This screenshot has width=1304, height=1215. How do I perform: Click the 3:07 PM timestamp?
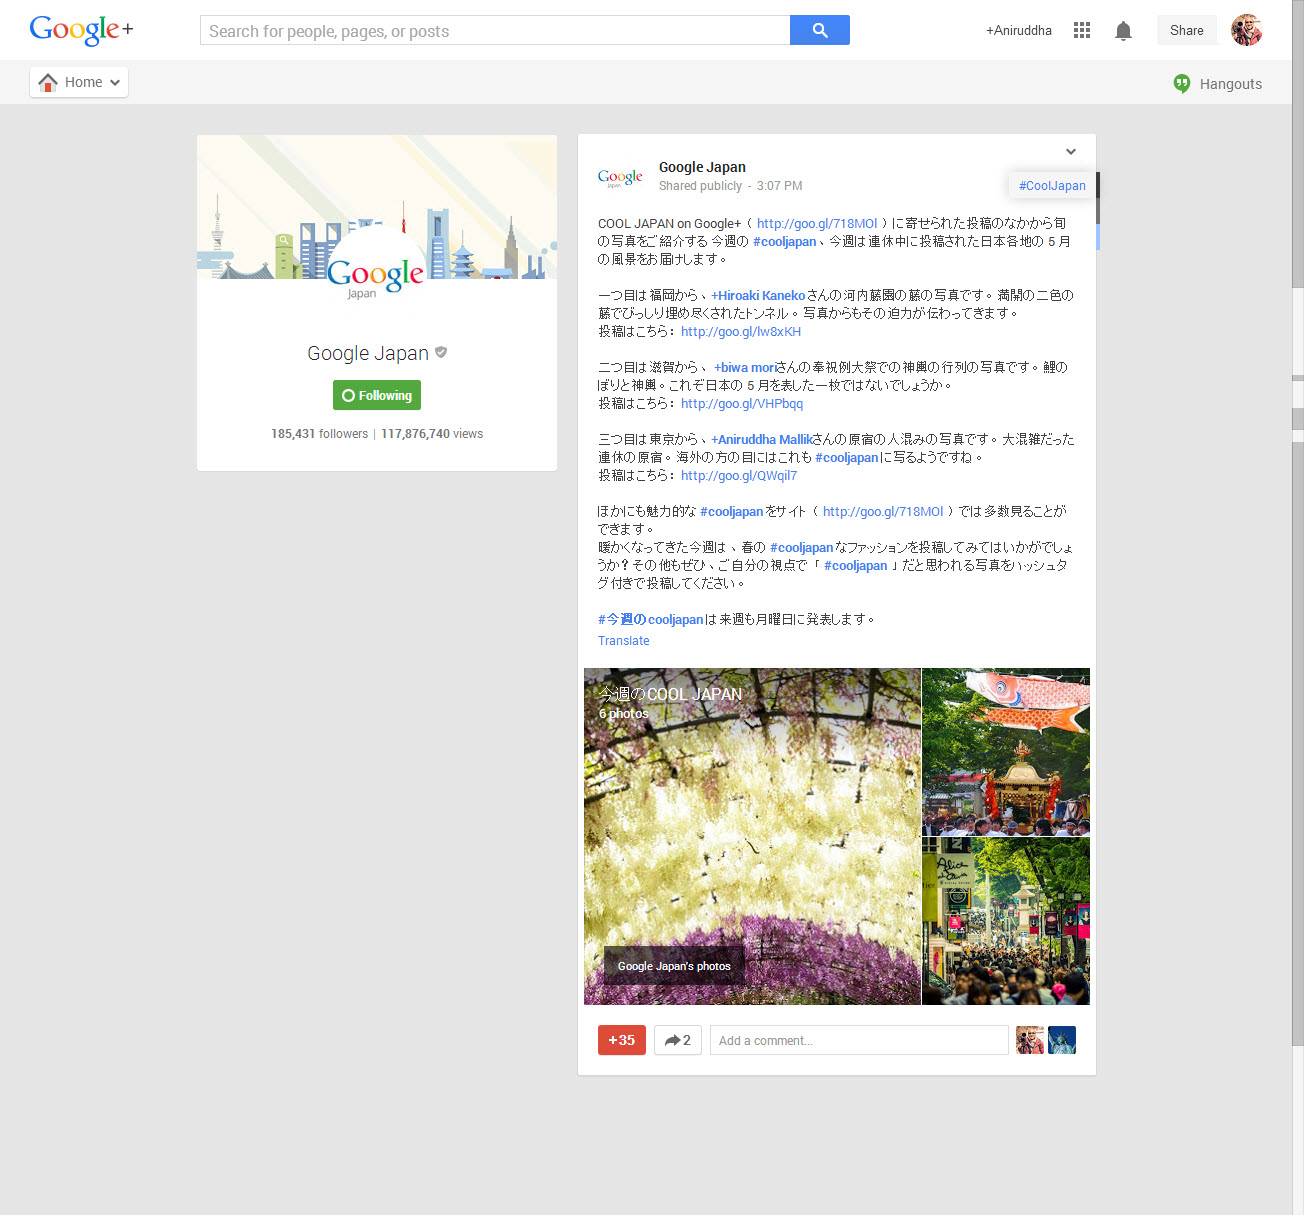coord(780,186)
